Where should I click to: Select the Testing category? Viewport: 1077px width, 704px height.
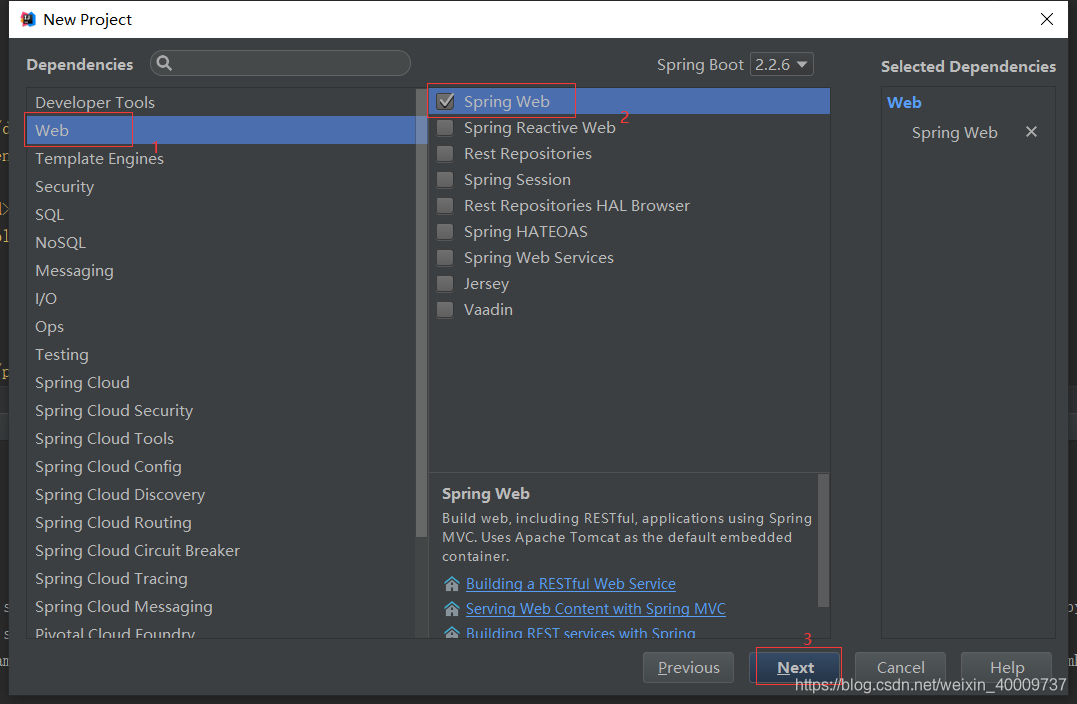tap(221, 355)
